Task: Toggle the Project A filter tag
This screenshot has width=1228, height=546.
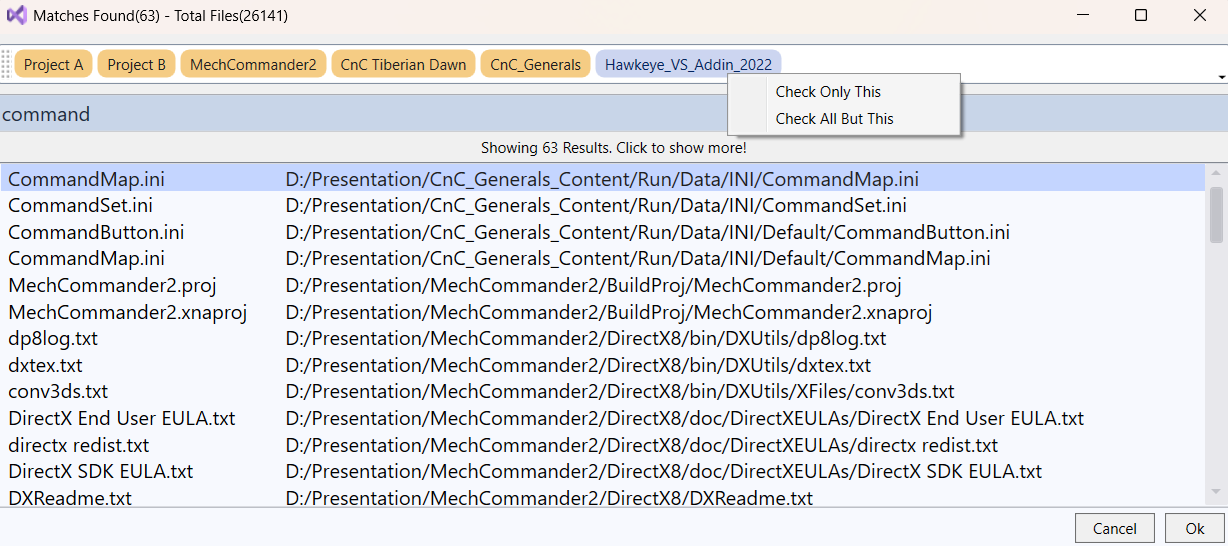Action: (53, 65)
